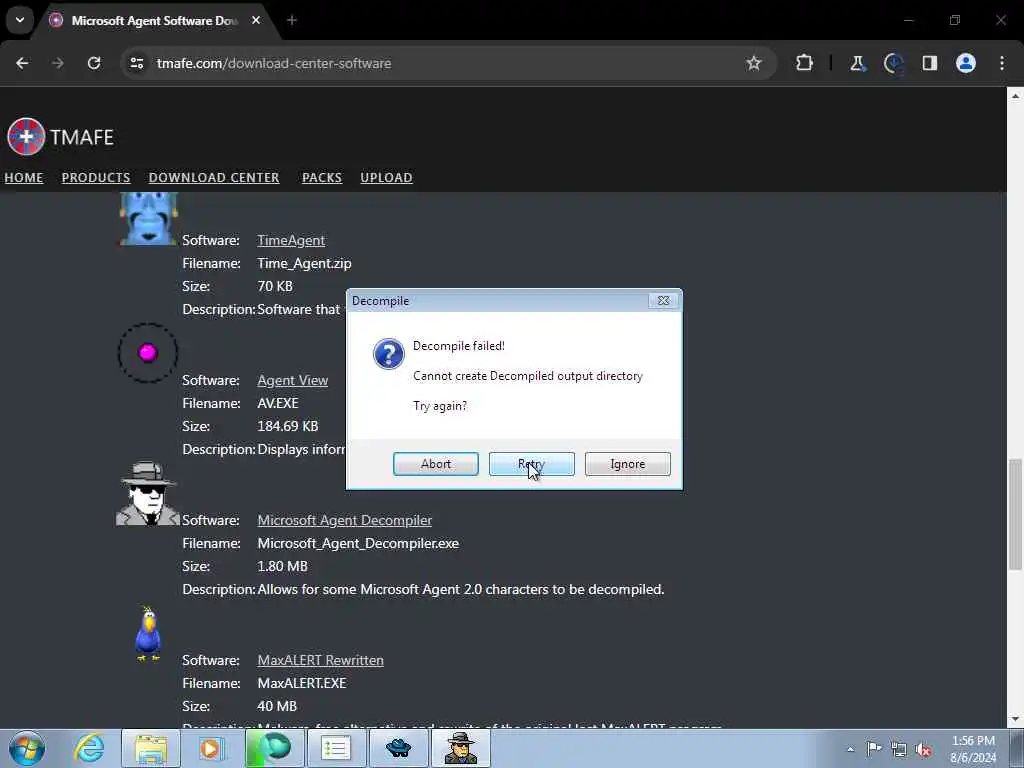Close the Microsoft Agent Software tab
This screenshot has height=768, width=1024.
click(x=256, y=20)
